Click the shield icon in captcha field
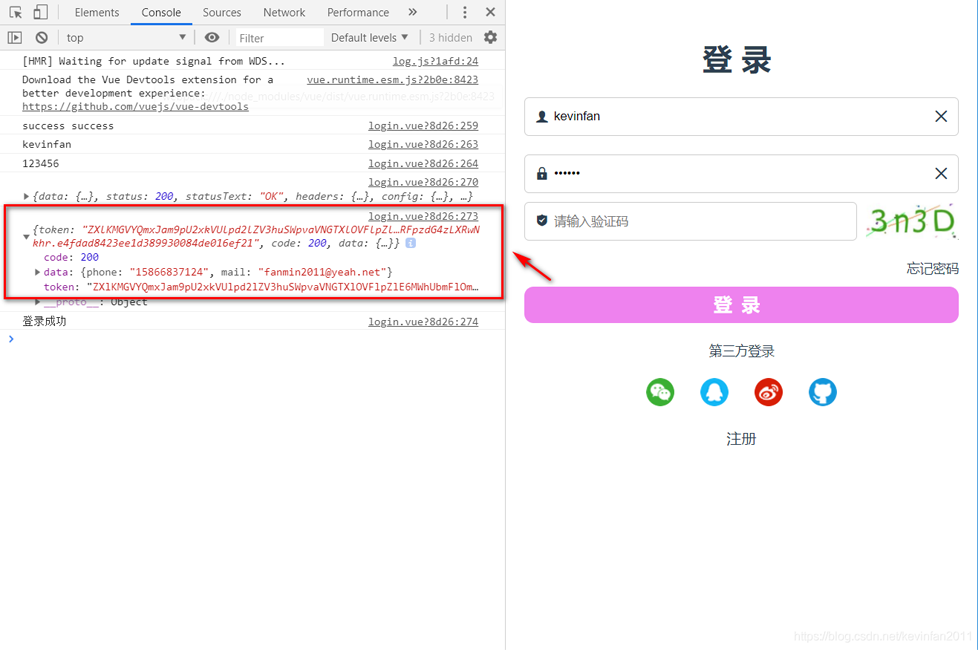This screenshot has height=650, width=978. click(542, 220)
